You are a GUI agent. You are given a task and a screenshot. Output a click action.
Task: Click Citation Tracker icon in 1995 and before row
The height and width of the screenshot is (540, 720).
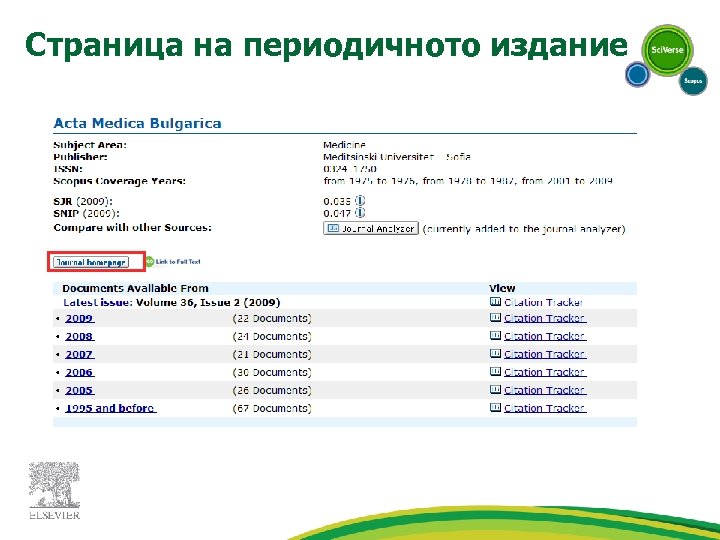pos(495,407)
